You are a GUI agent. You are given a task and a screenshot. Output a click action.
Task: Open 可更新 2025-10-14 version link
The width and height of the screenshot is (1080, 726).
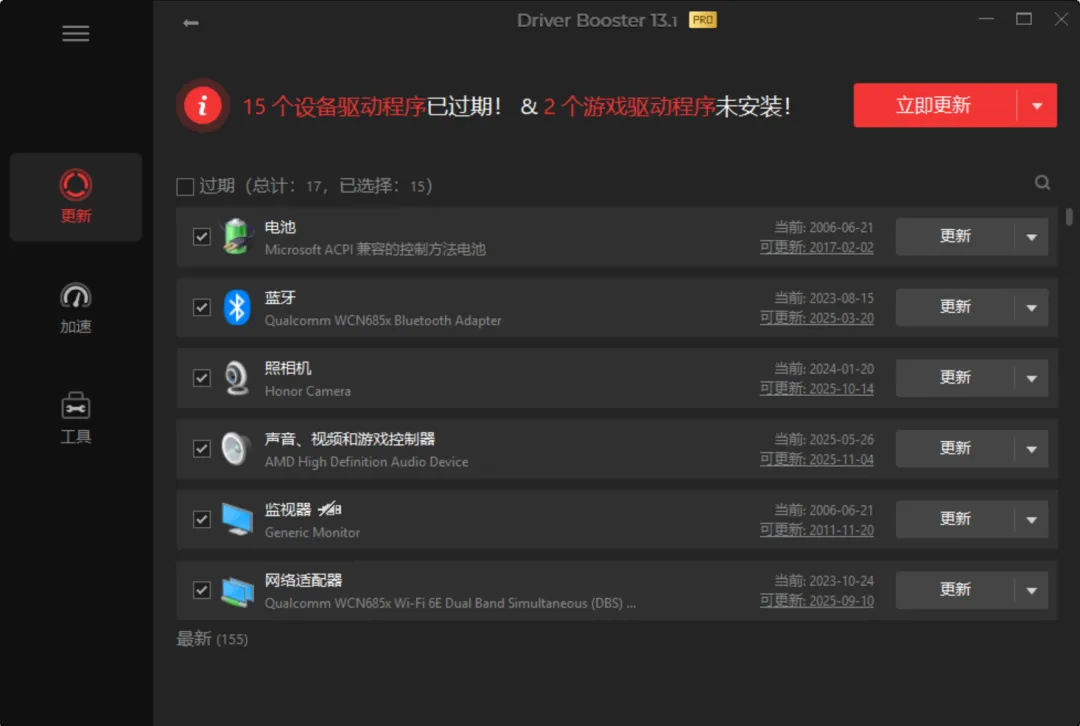coord(816,388)
